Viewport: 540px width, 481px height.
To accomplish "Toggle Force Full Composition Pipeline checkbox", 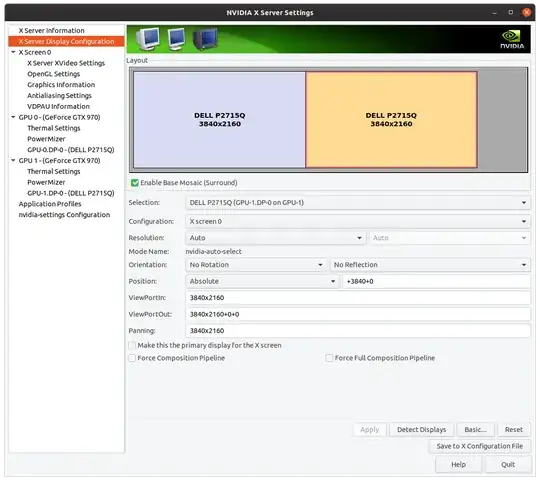I will click(x=329, y=358).
